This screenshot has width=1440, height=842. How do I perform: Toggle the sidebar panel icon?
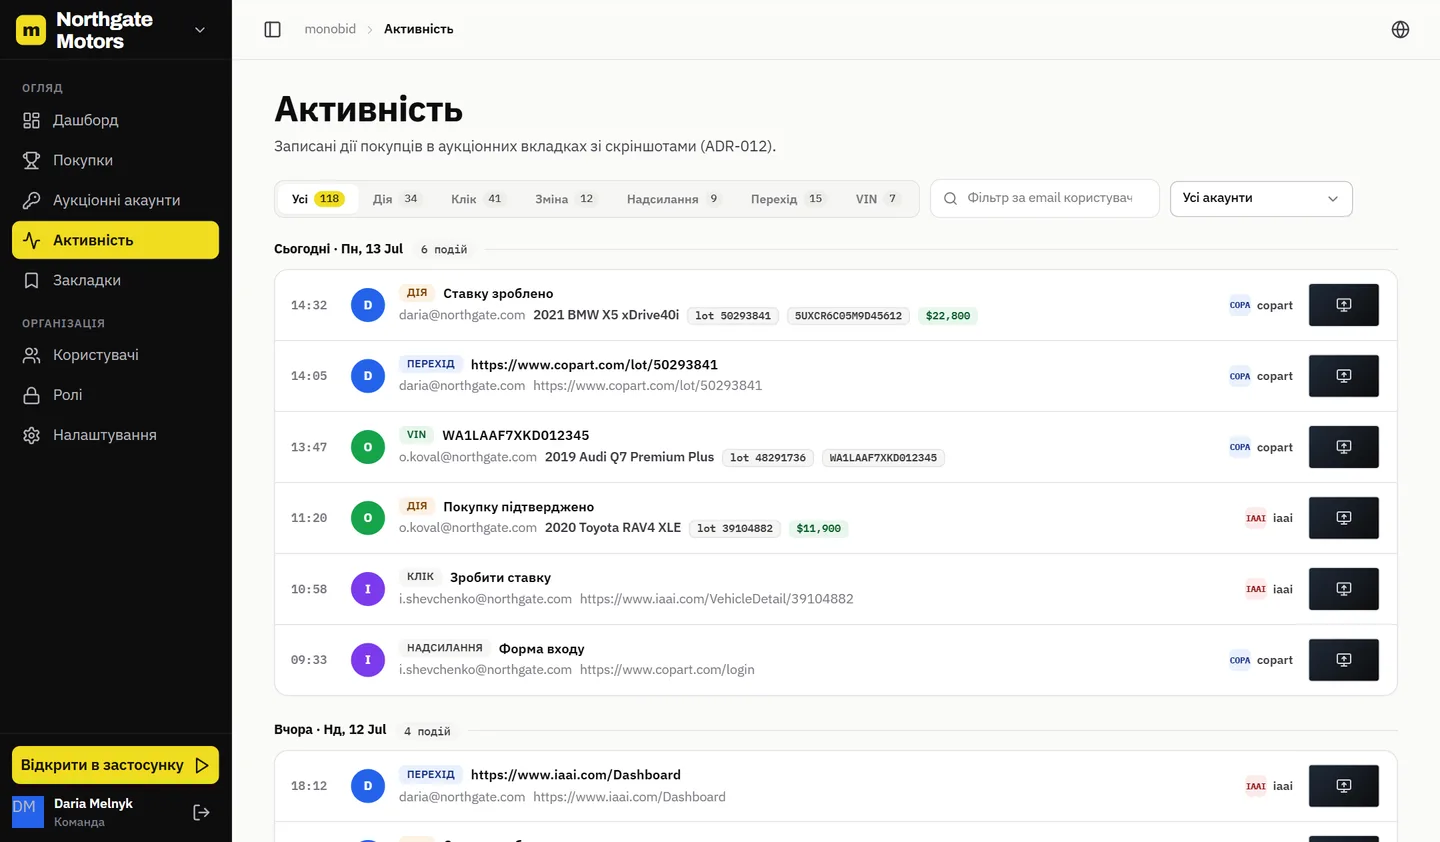(x=272, y=29)
